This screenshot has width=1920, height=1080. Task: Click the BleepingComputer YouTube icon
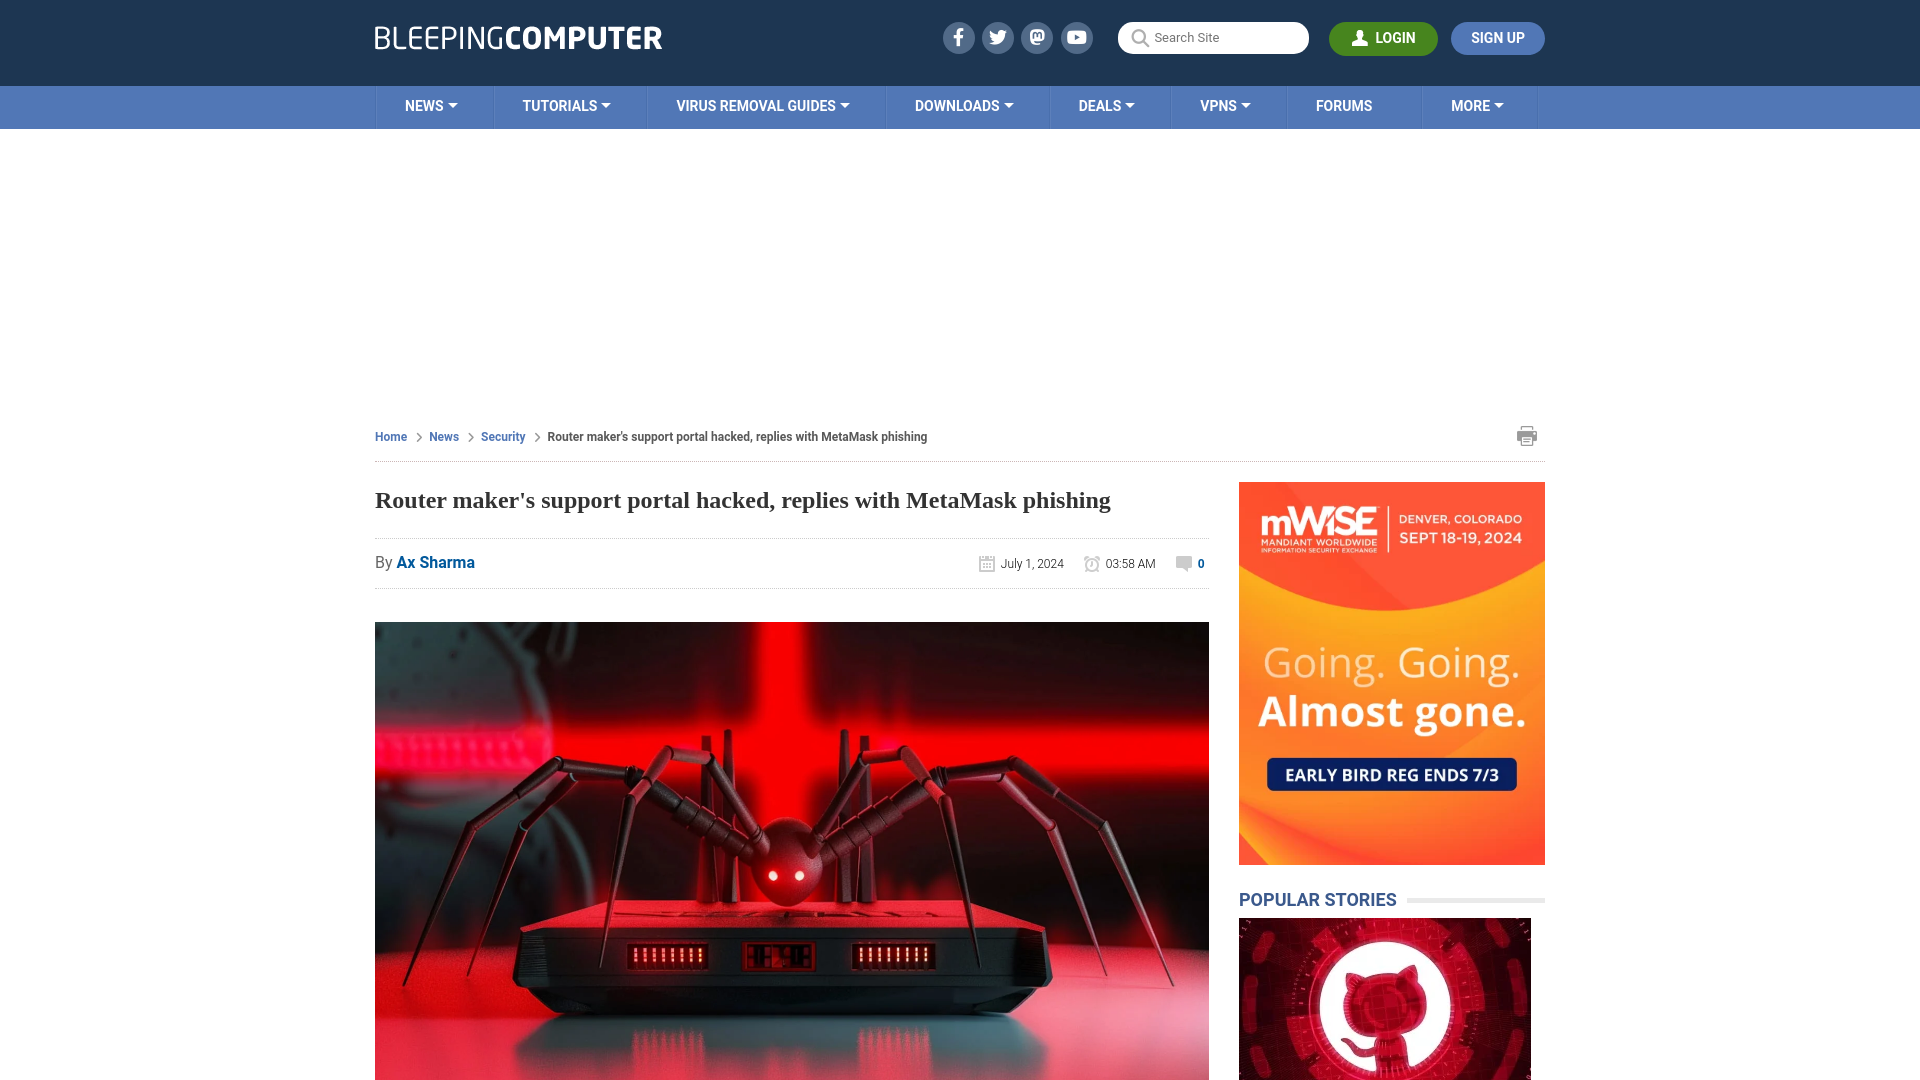tap(1076, 37)
